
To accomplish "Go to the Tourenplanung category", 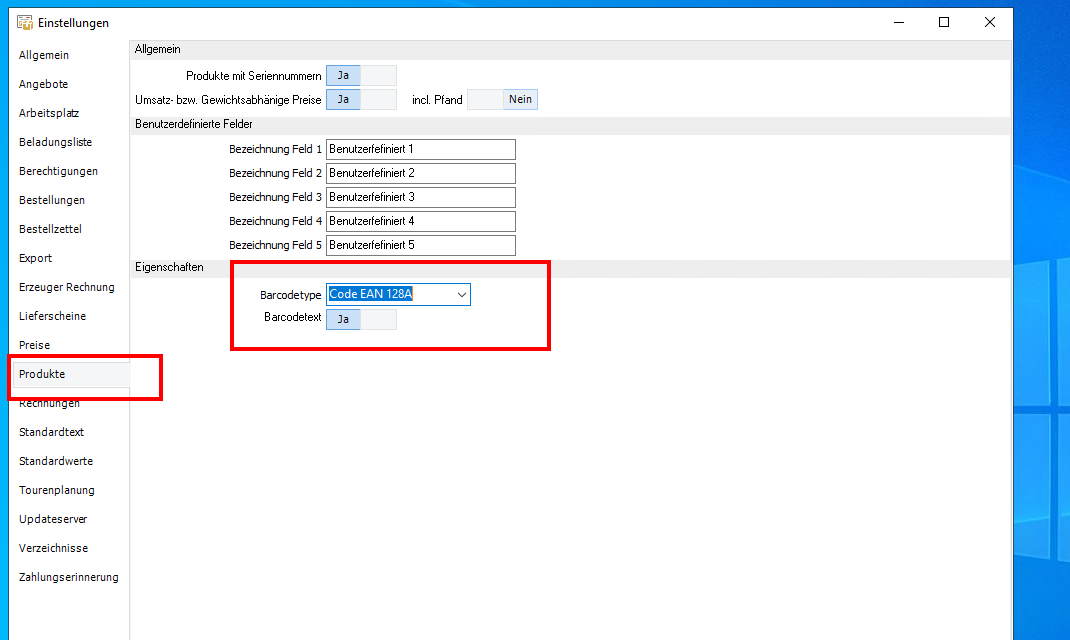I will point(57,490).
